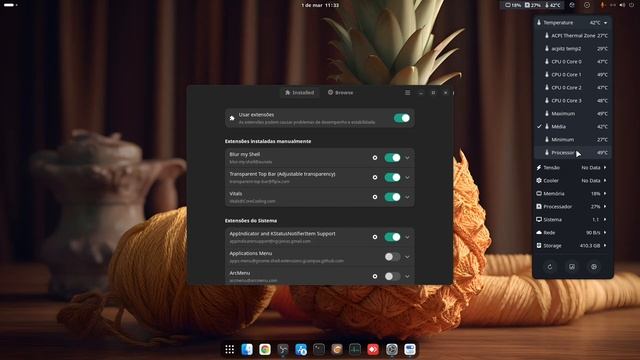Viewport: 640px width, 360px height.
Task: Expand Blur my Shell details chevron
Action: click(407, 158)
